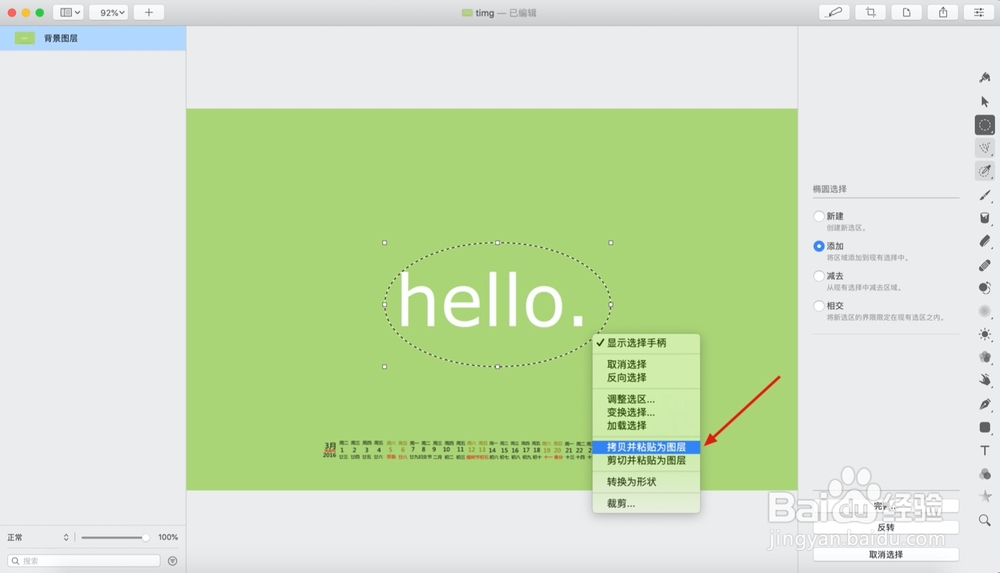1000x573 pixels.
Task: Select the Pen tool
Action: (985, 404)
